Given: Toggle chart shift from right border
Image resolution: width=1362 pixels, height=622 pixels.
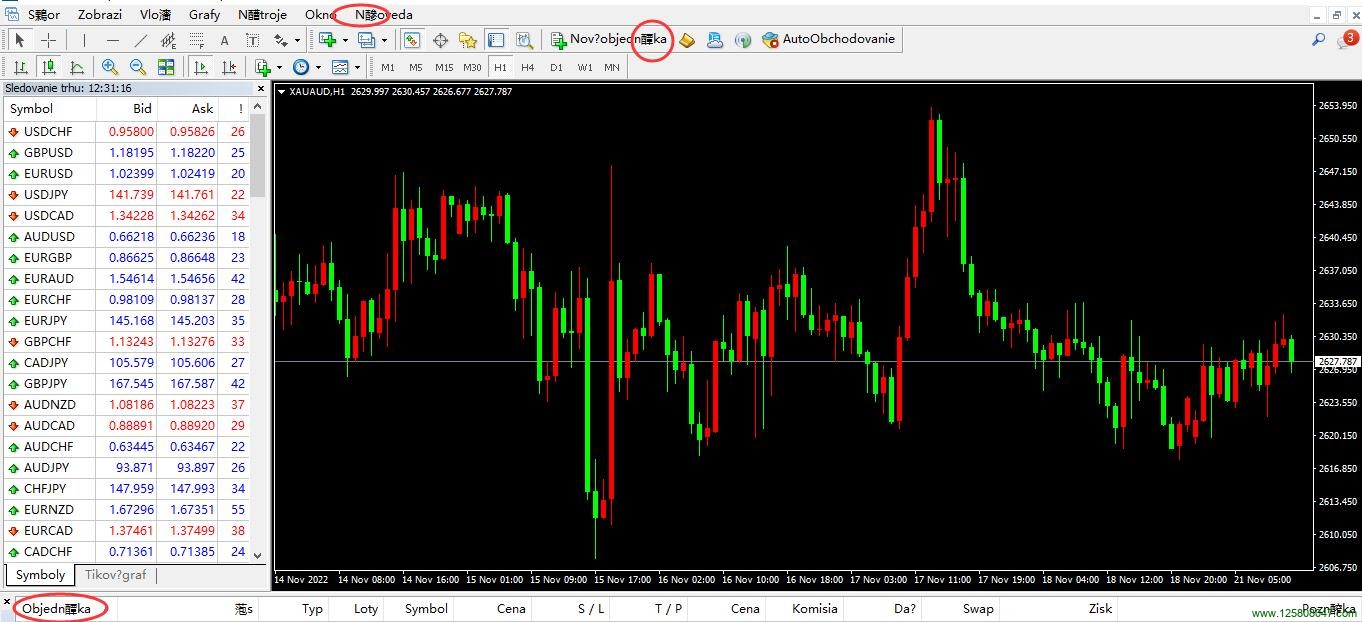Looking at the screenshot, I should [229, 67].
